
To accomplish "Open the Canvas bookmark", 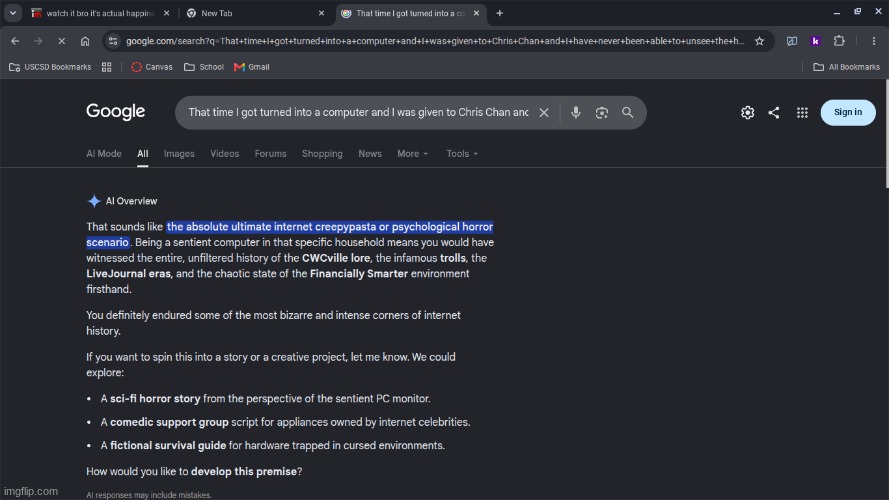I will point(151,67).
